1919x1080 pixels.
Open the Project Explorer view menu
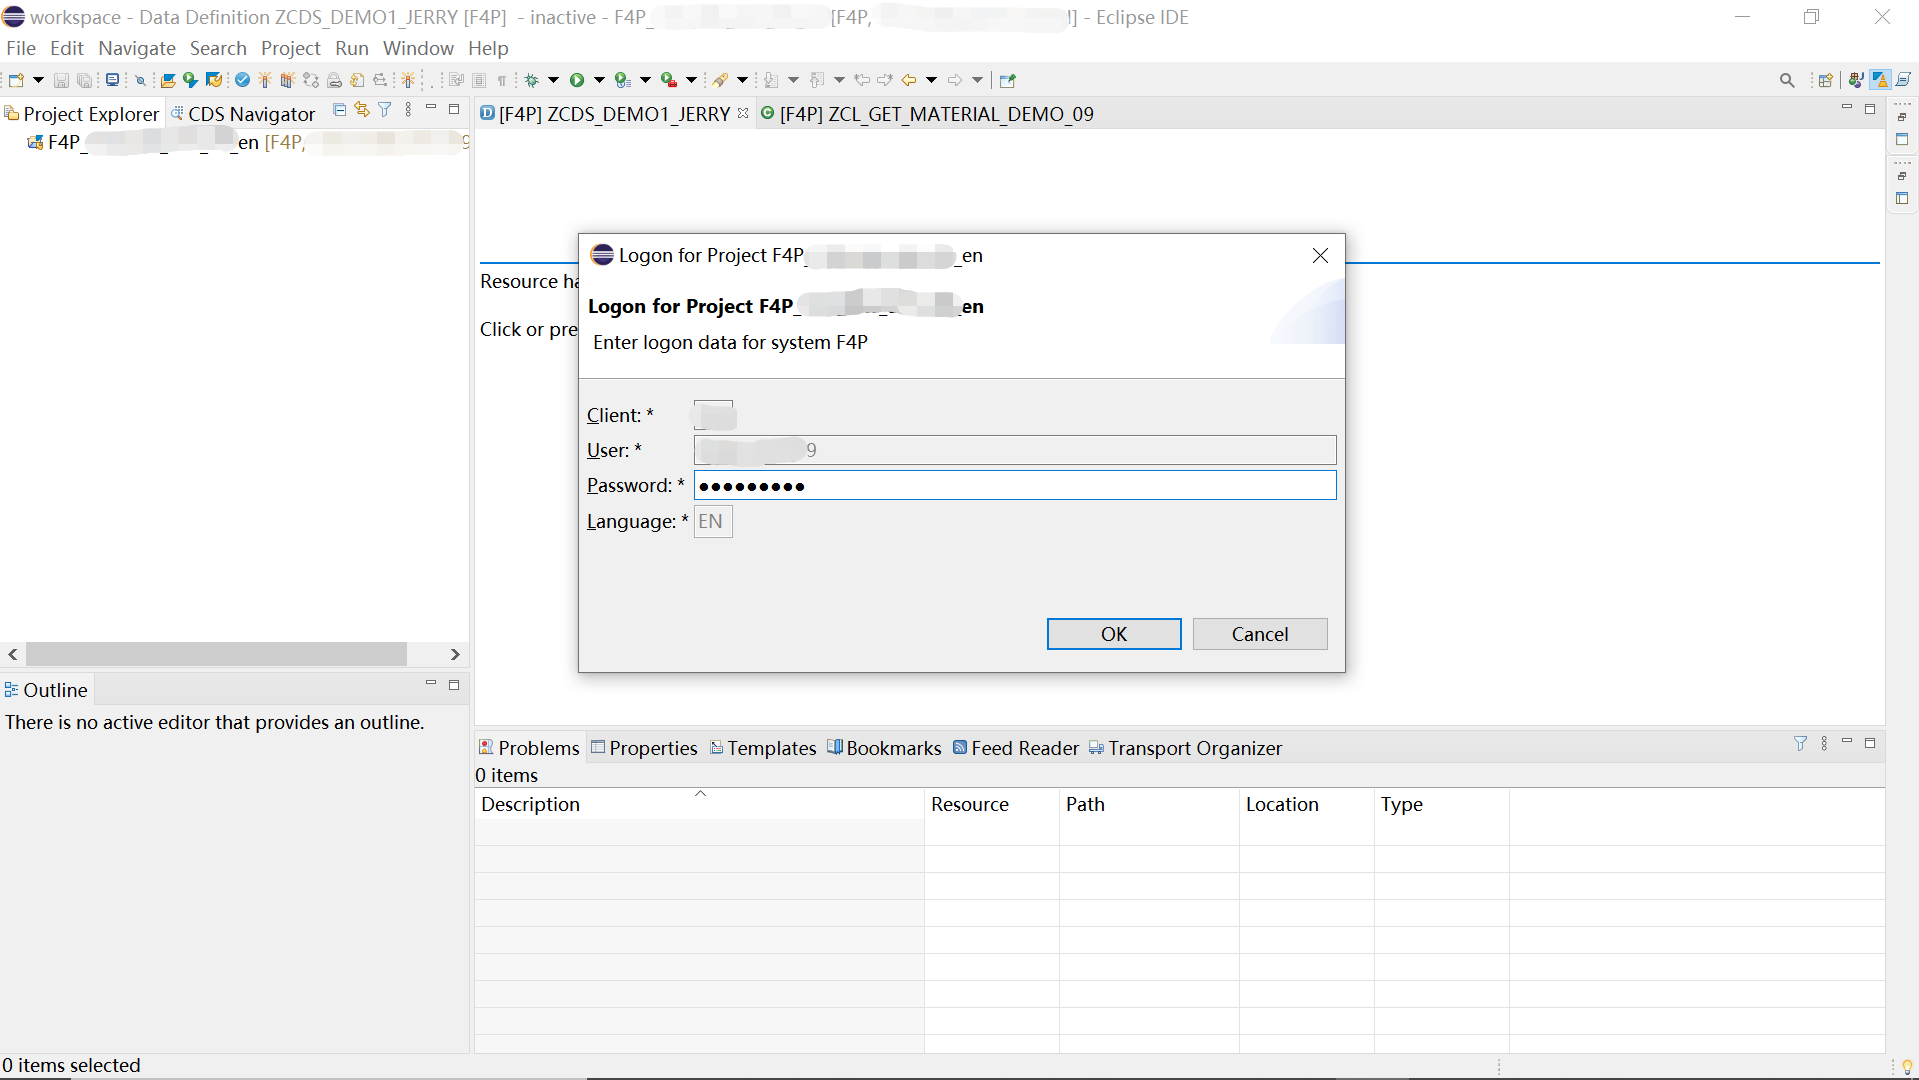(408, 110)
